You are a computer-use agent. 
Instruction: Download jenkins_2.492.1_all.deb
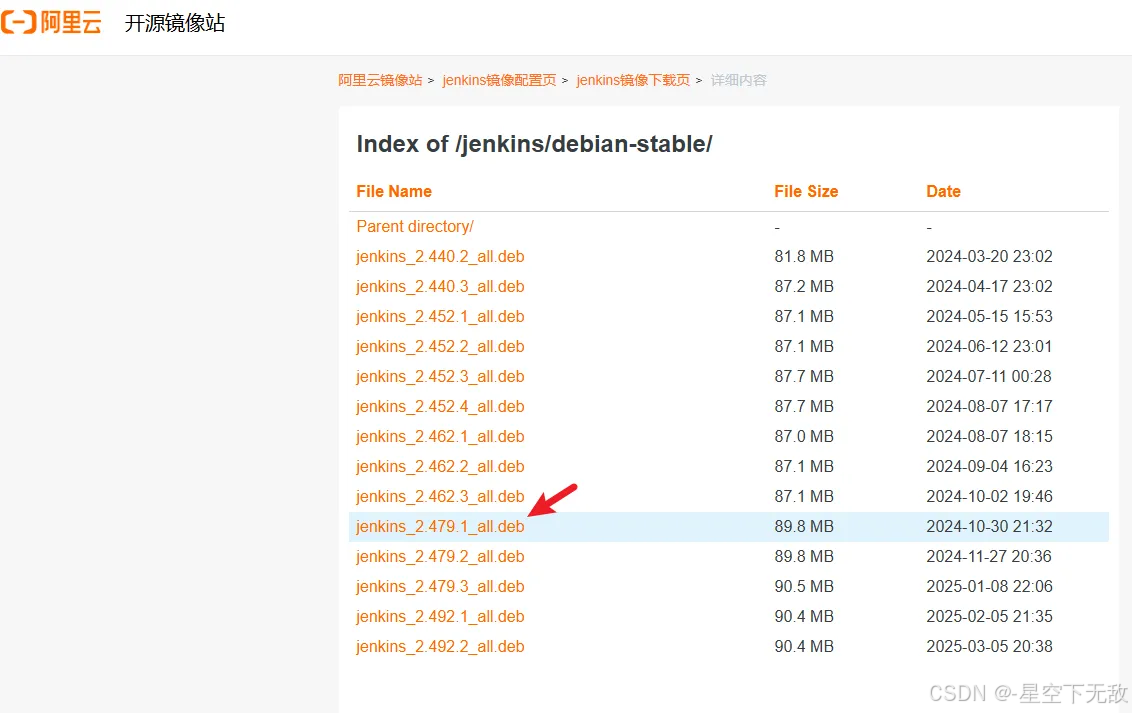coord(440,617)
